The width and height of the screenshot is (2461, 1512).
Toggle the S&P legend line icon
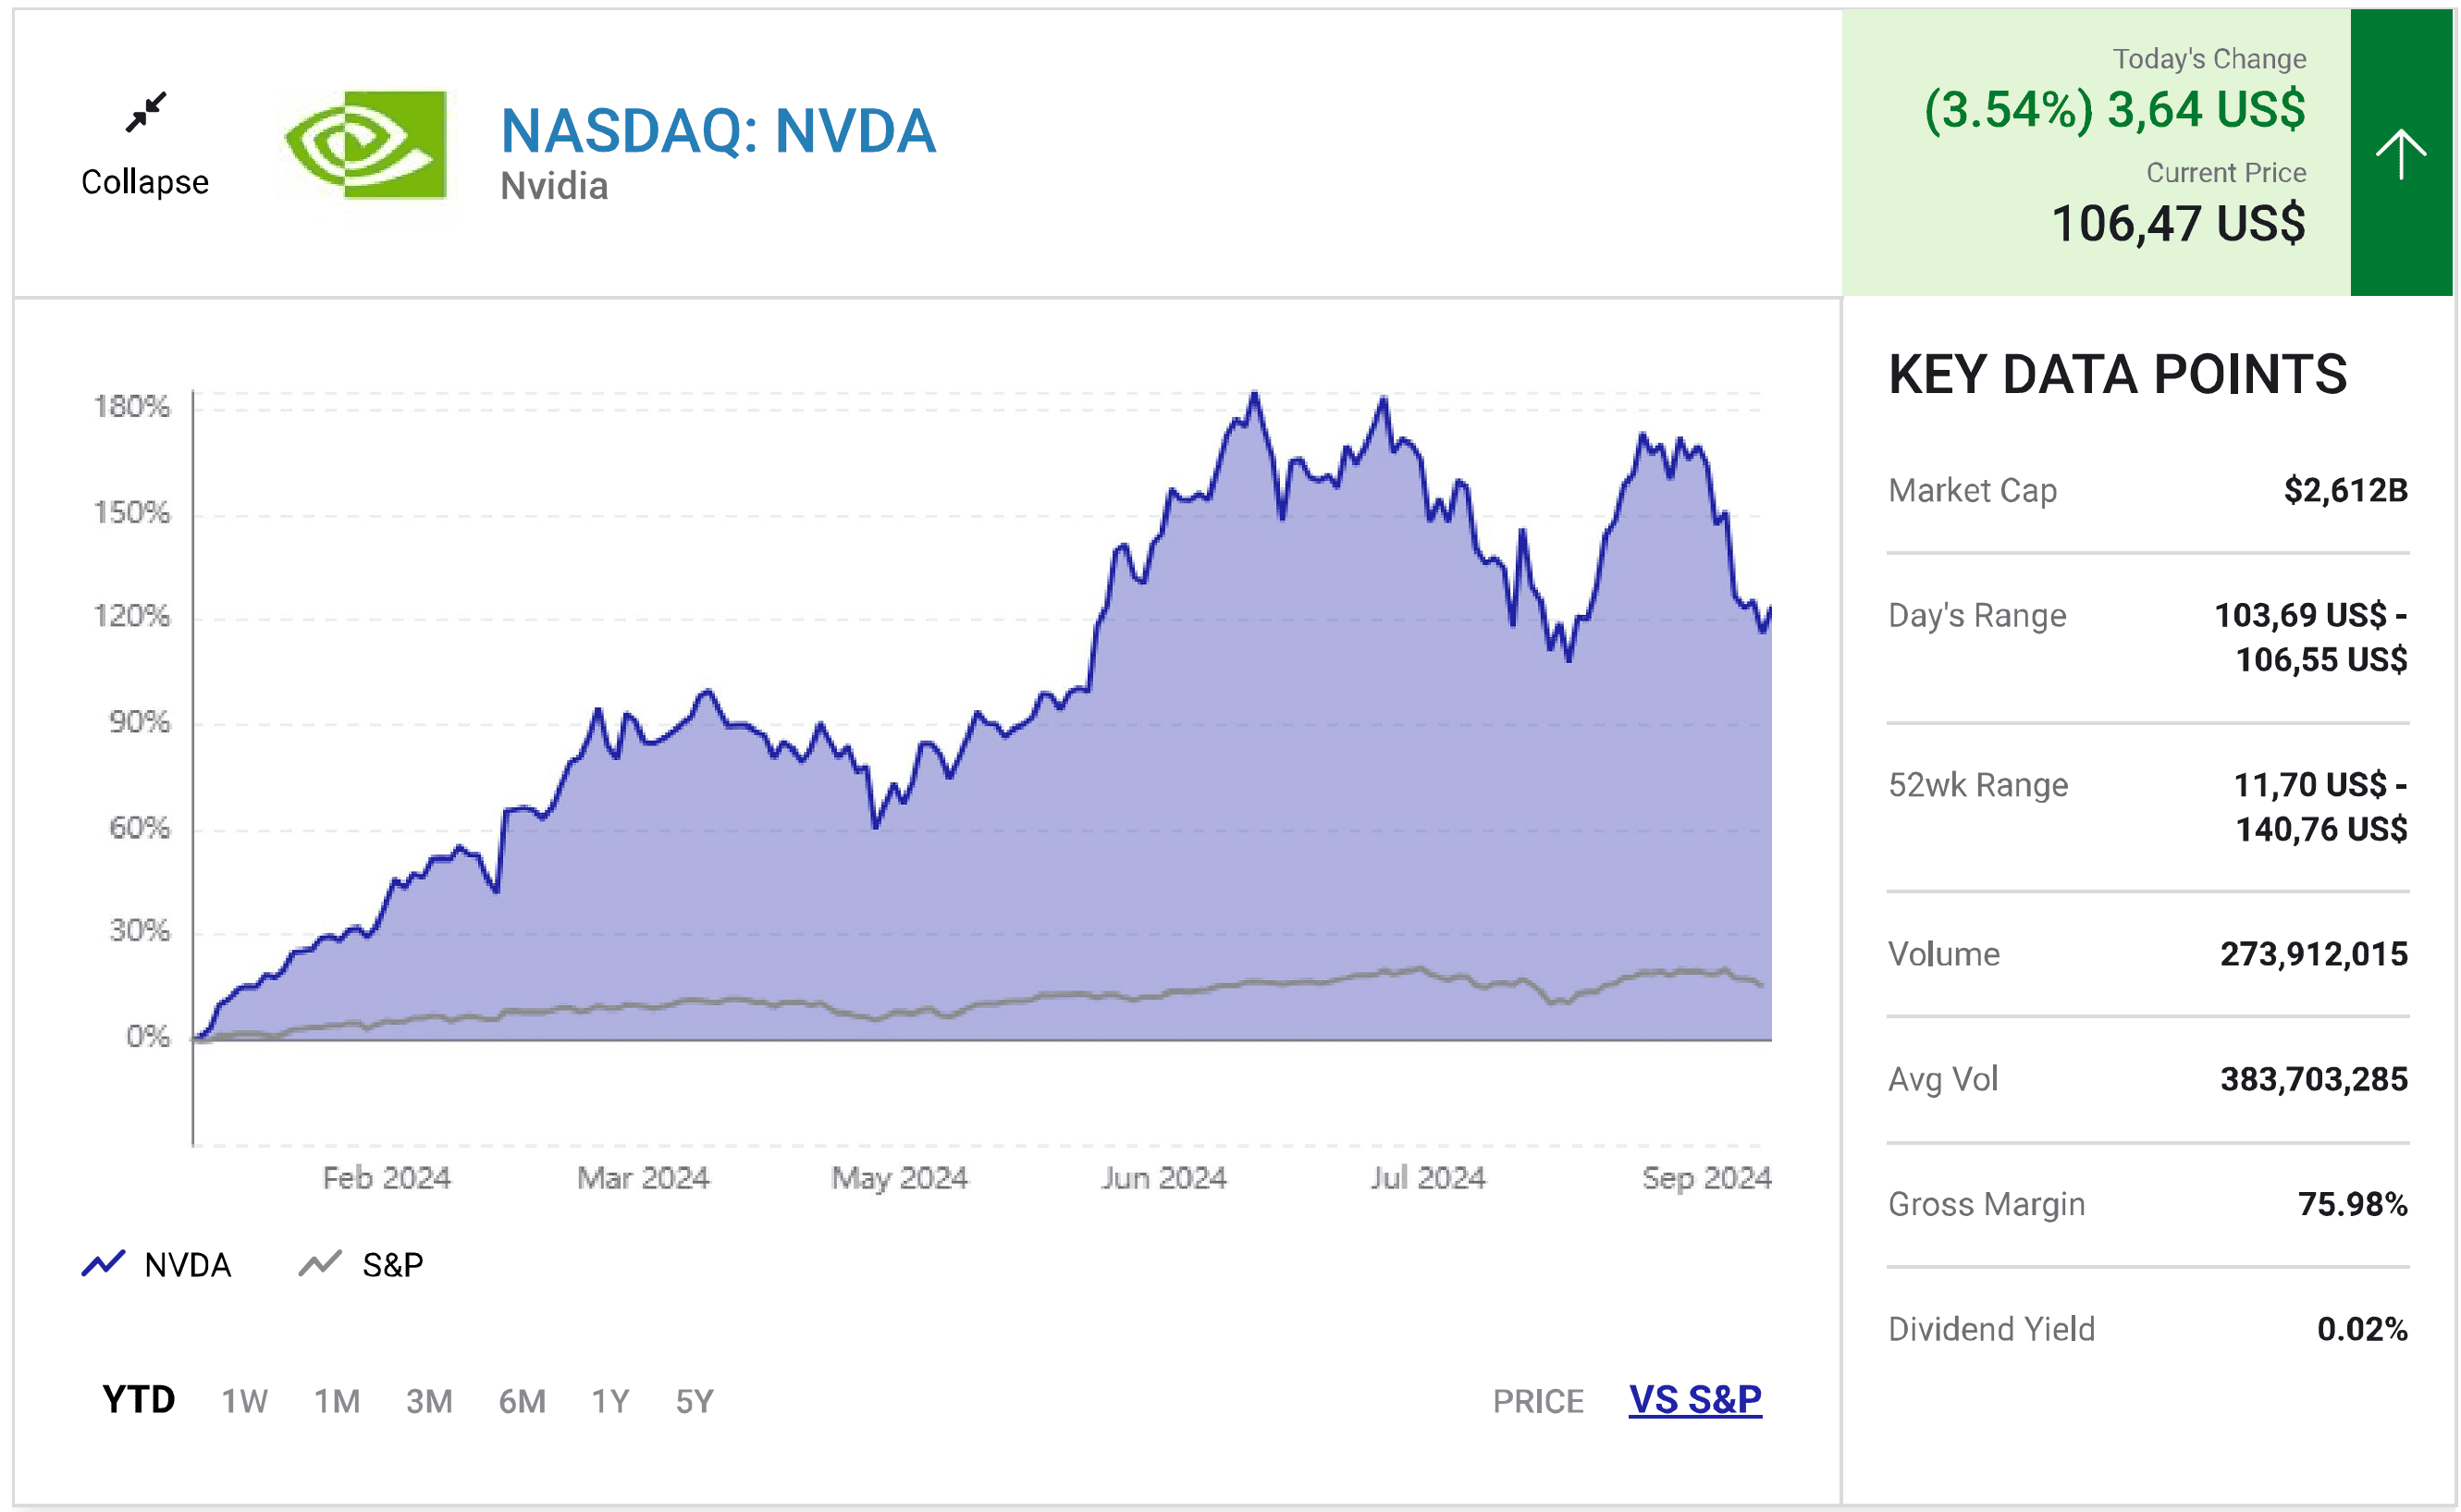click(320, 1264)
